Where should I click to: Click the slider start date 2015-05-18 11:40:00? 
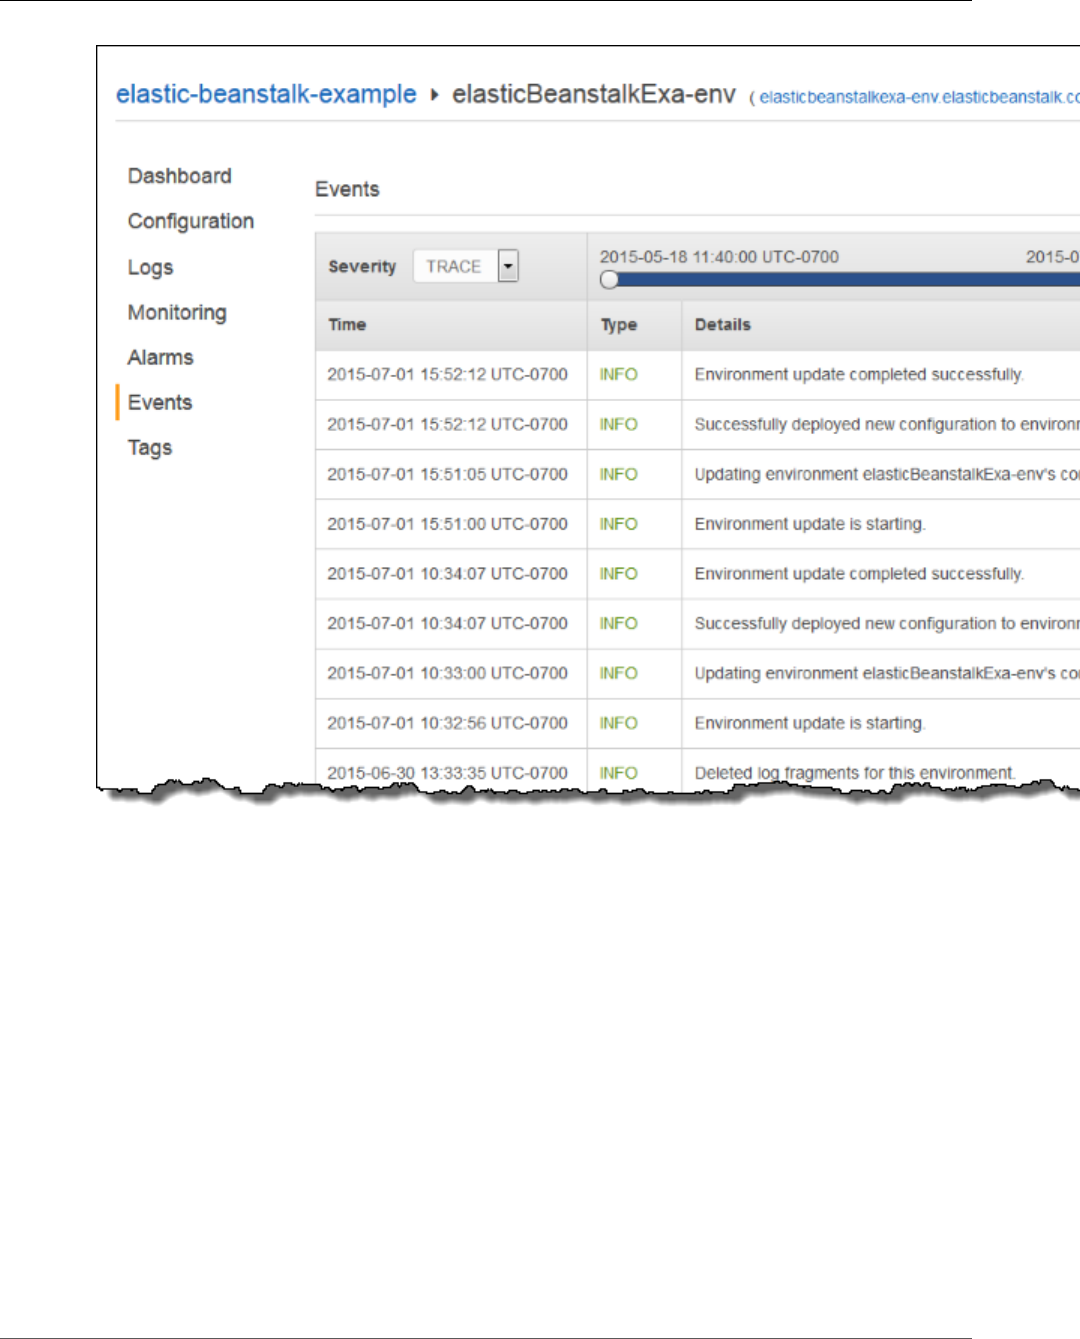tap(719, 257)
